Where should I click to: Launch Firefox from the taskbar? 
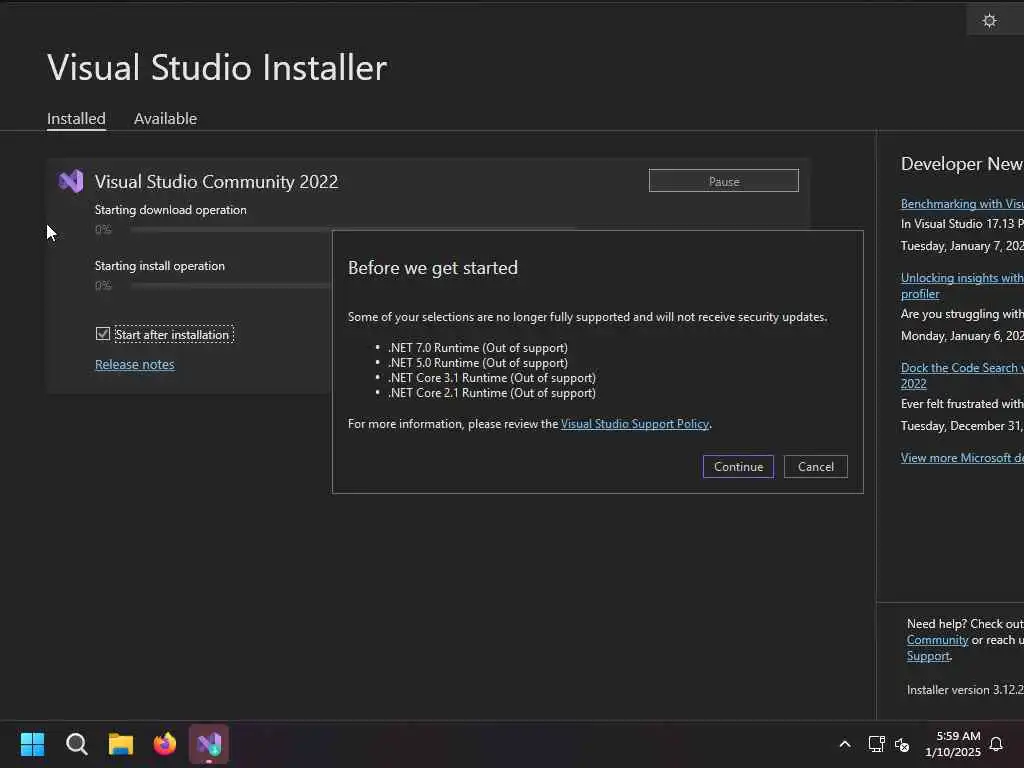[165, 744]
